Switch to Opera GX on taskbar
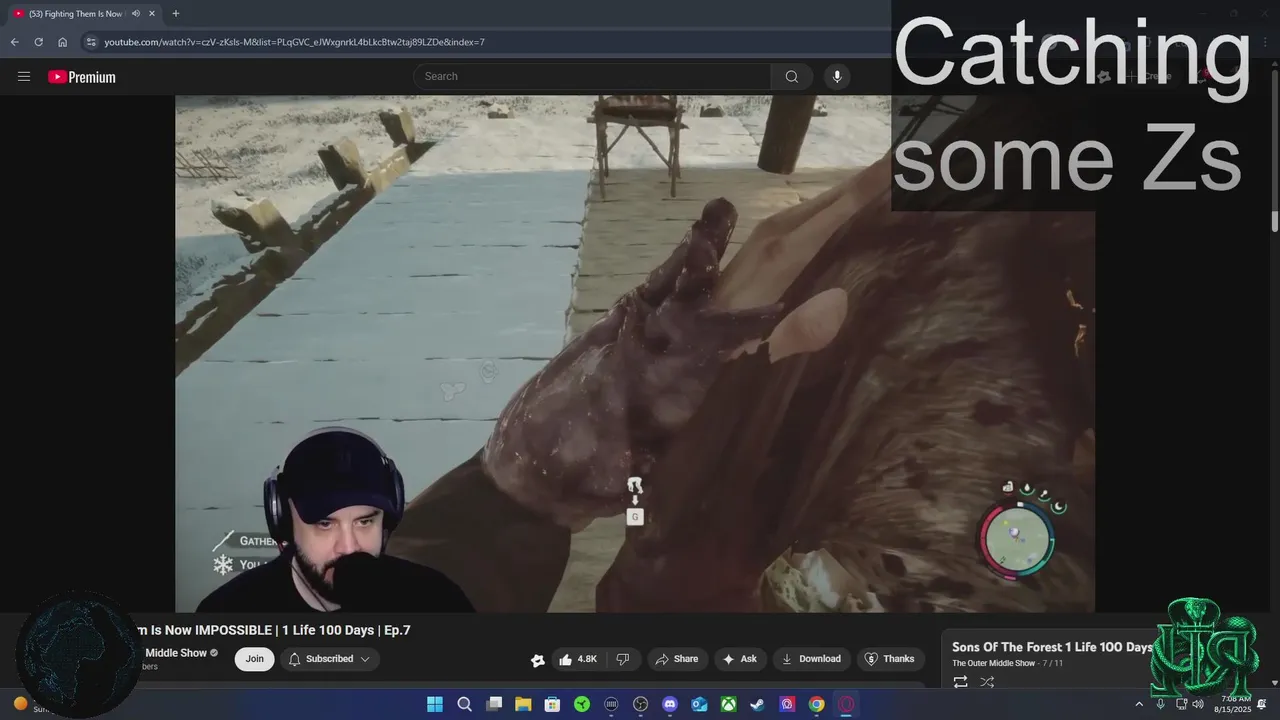Image resolution: width=1280 pixels, height=720 pixels. tap(846, 704)
